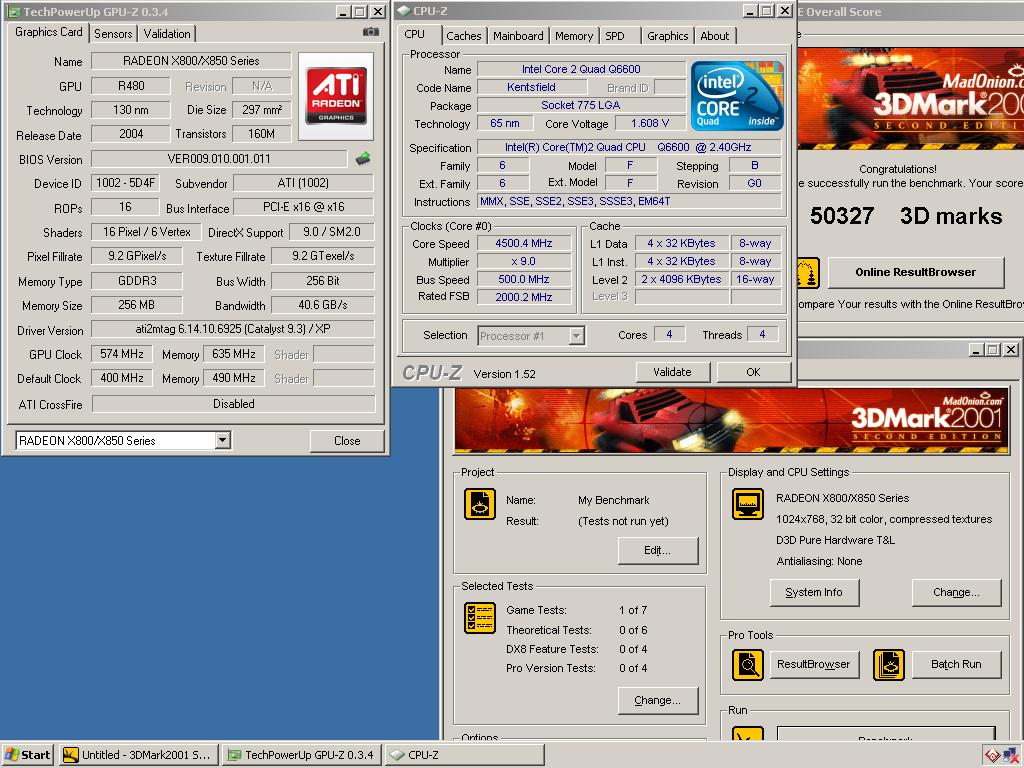Click the Close button in GPU-Z

point(347,441)
